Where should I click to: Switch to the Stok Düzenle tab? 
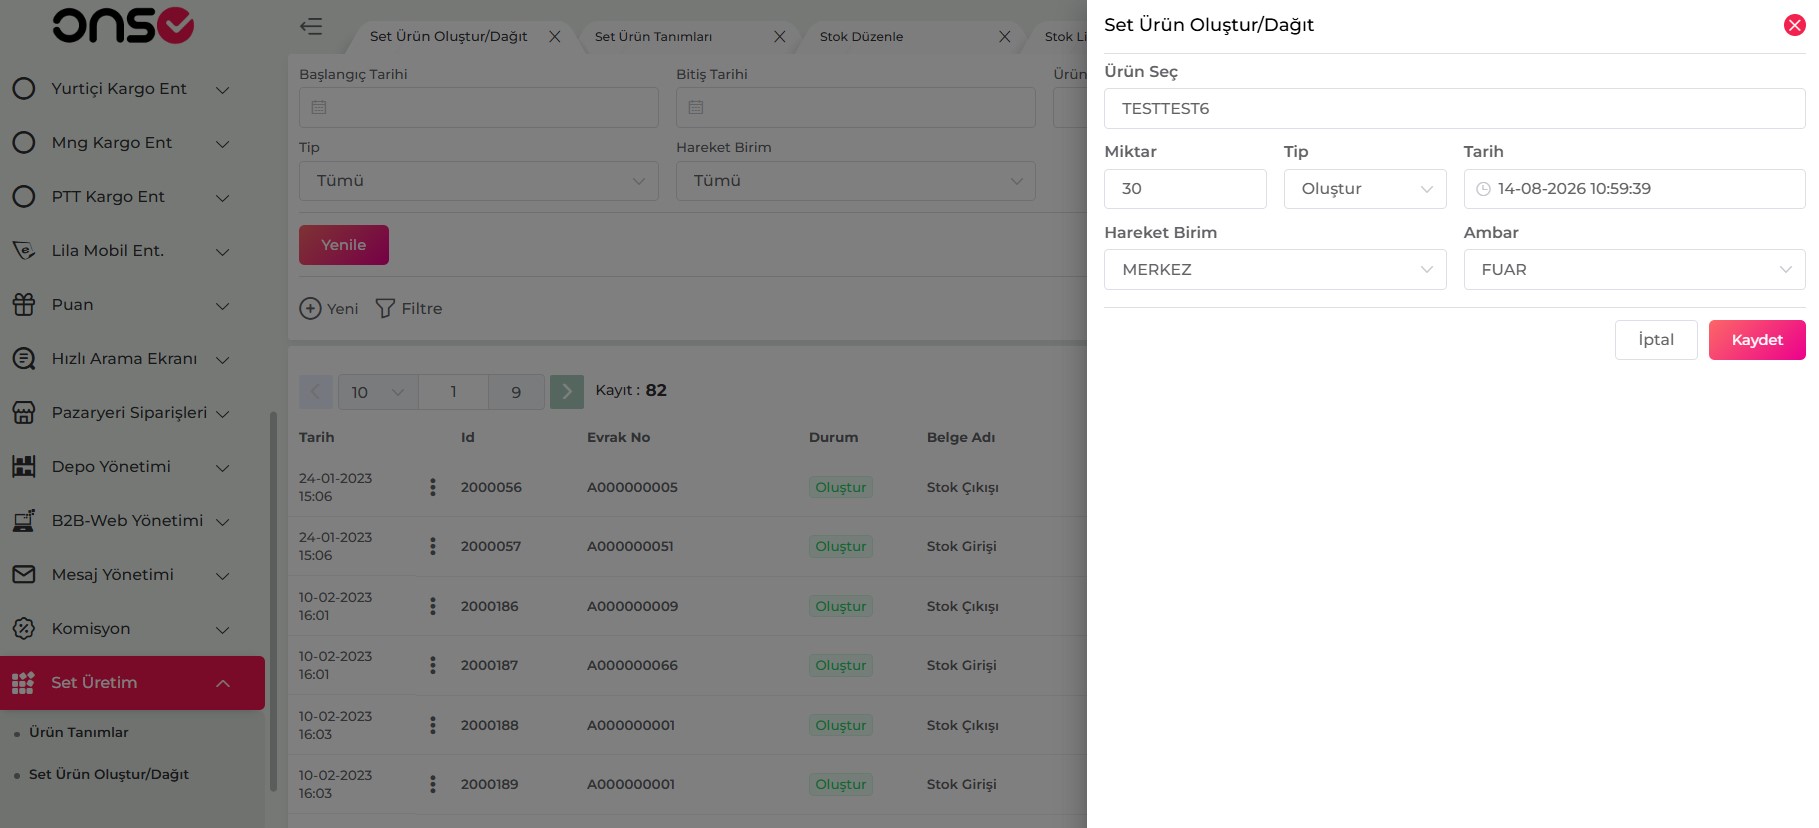[x=862, y=36]
